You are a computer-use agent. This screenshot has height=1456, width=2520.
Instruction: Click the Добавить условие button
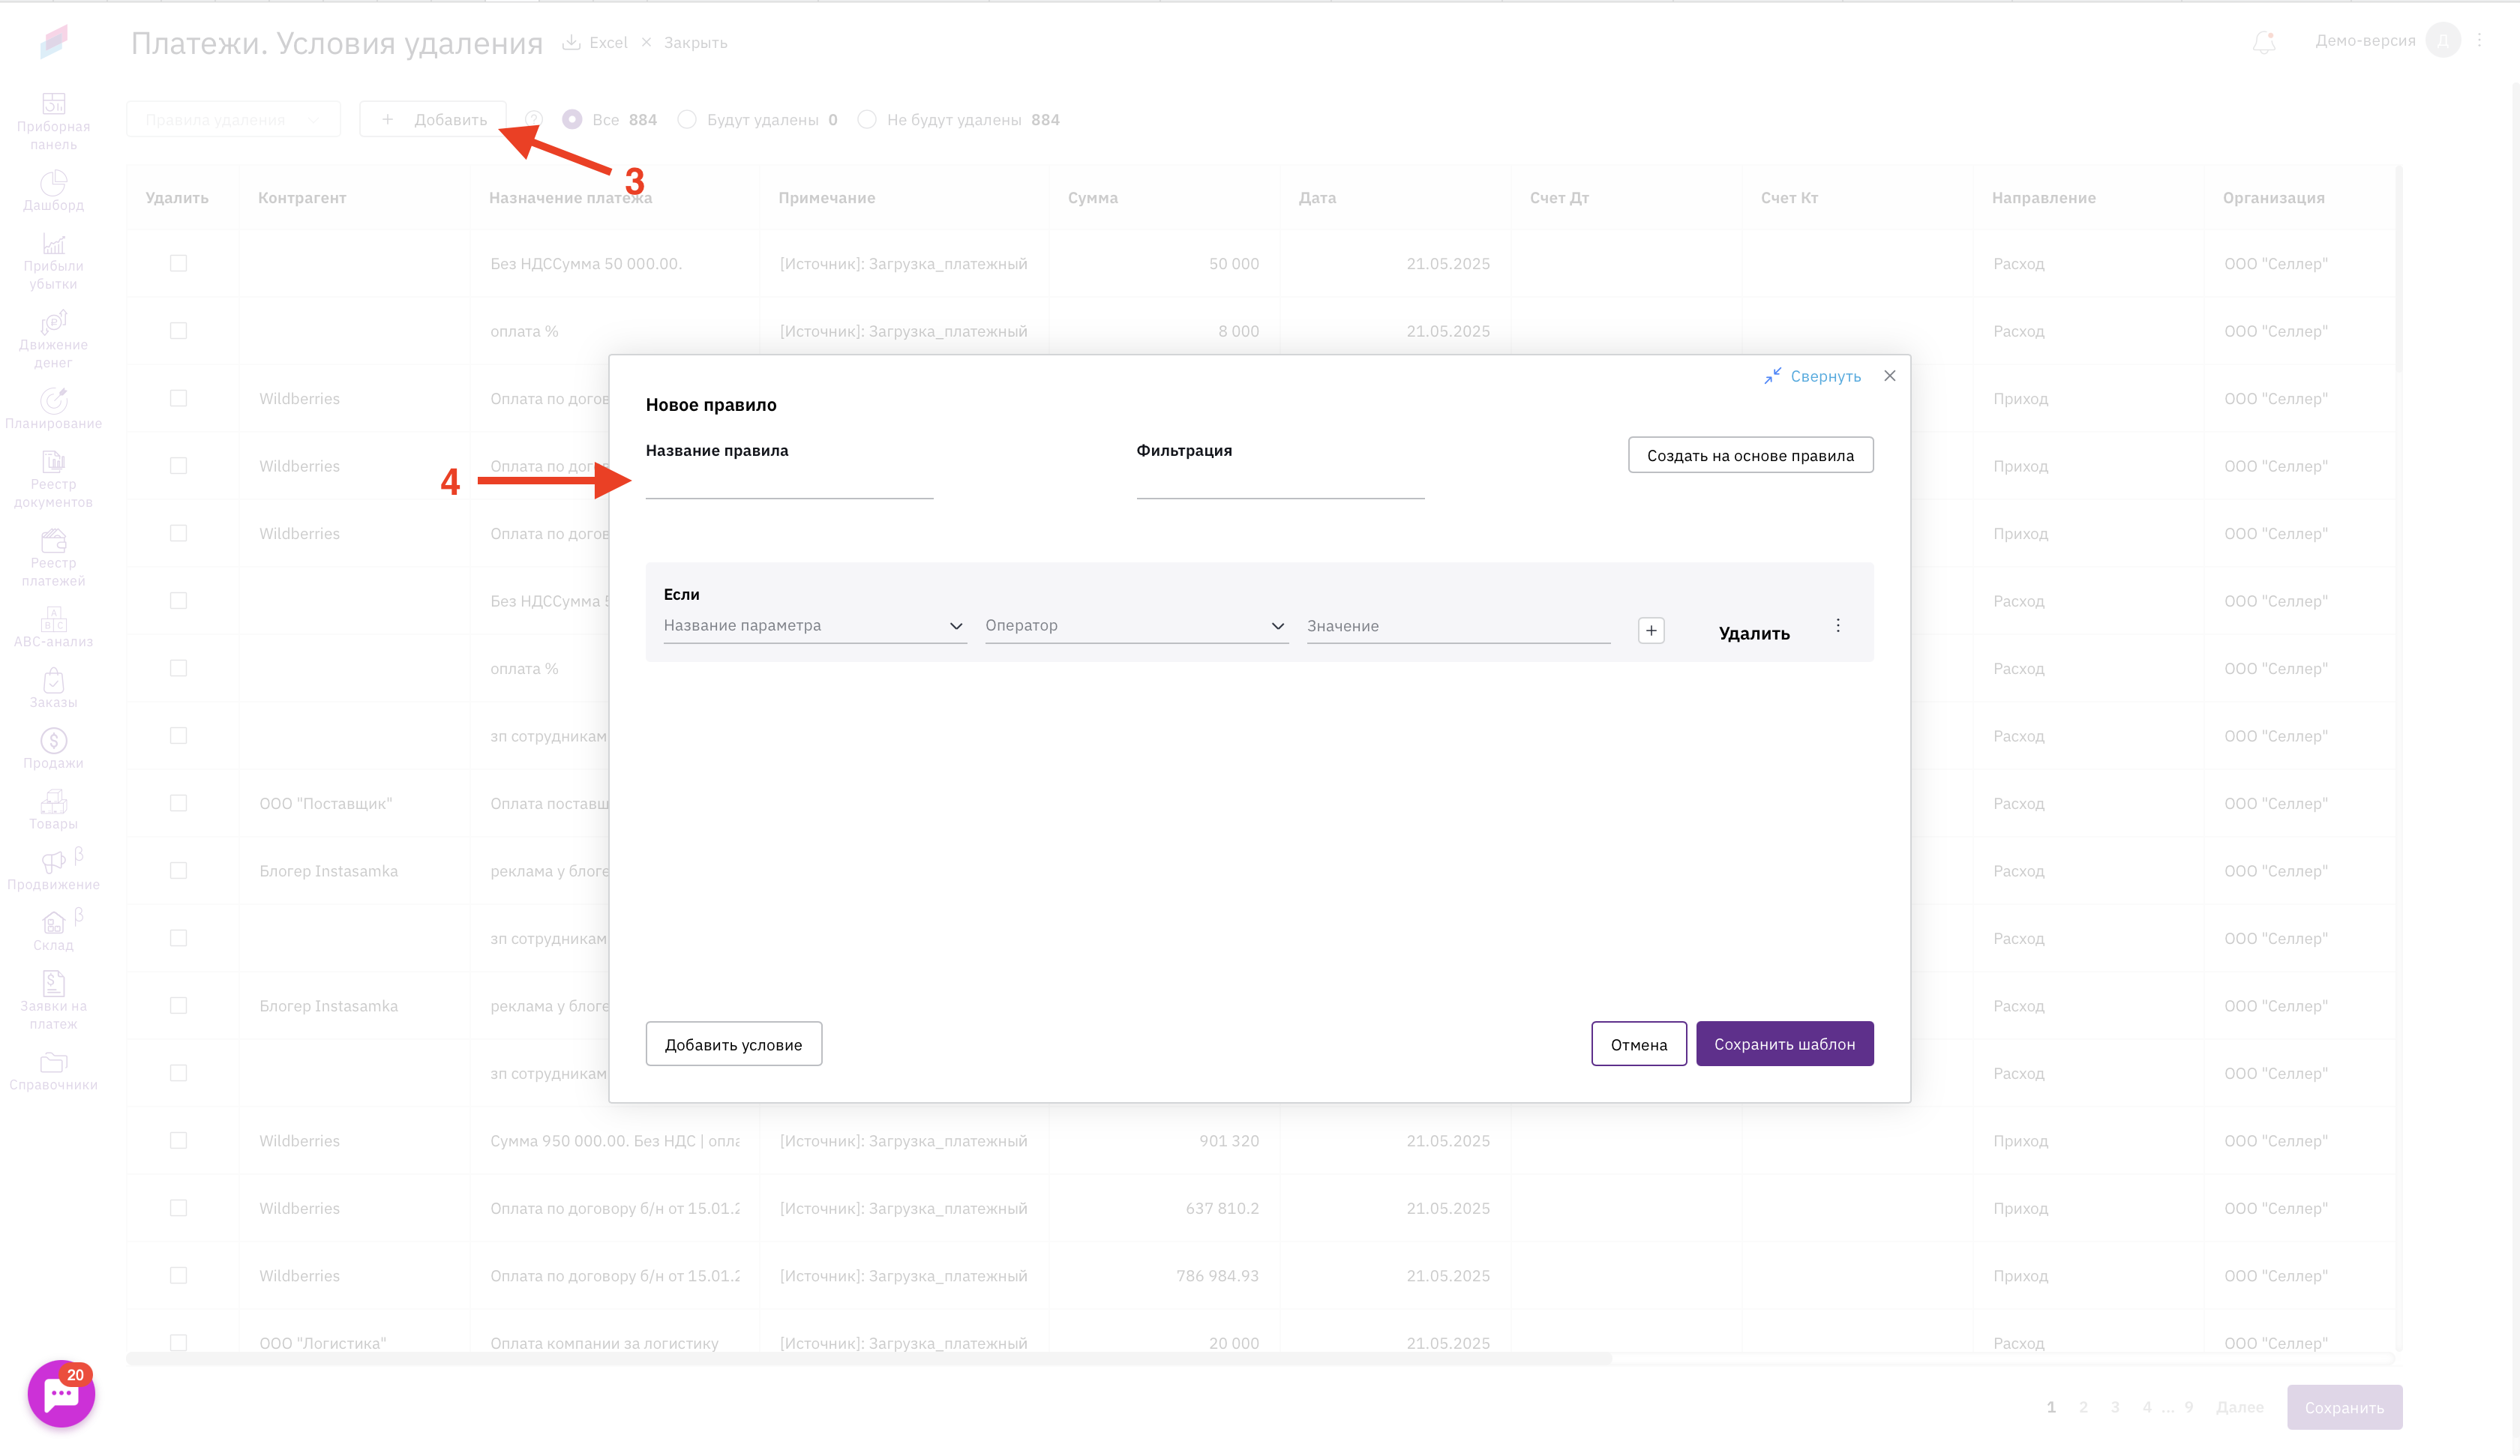(x=733, y=1044)
